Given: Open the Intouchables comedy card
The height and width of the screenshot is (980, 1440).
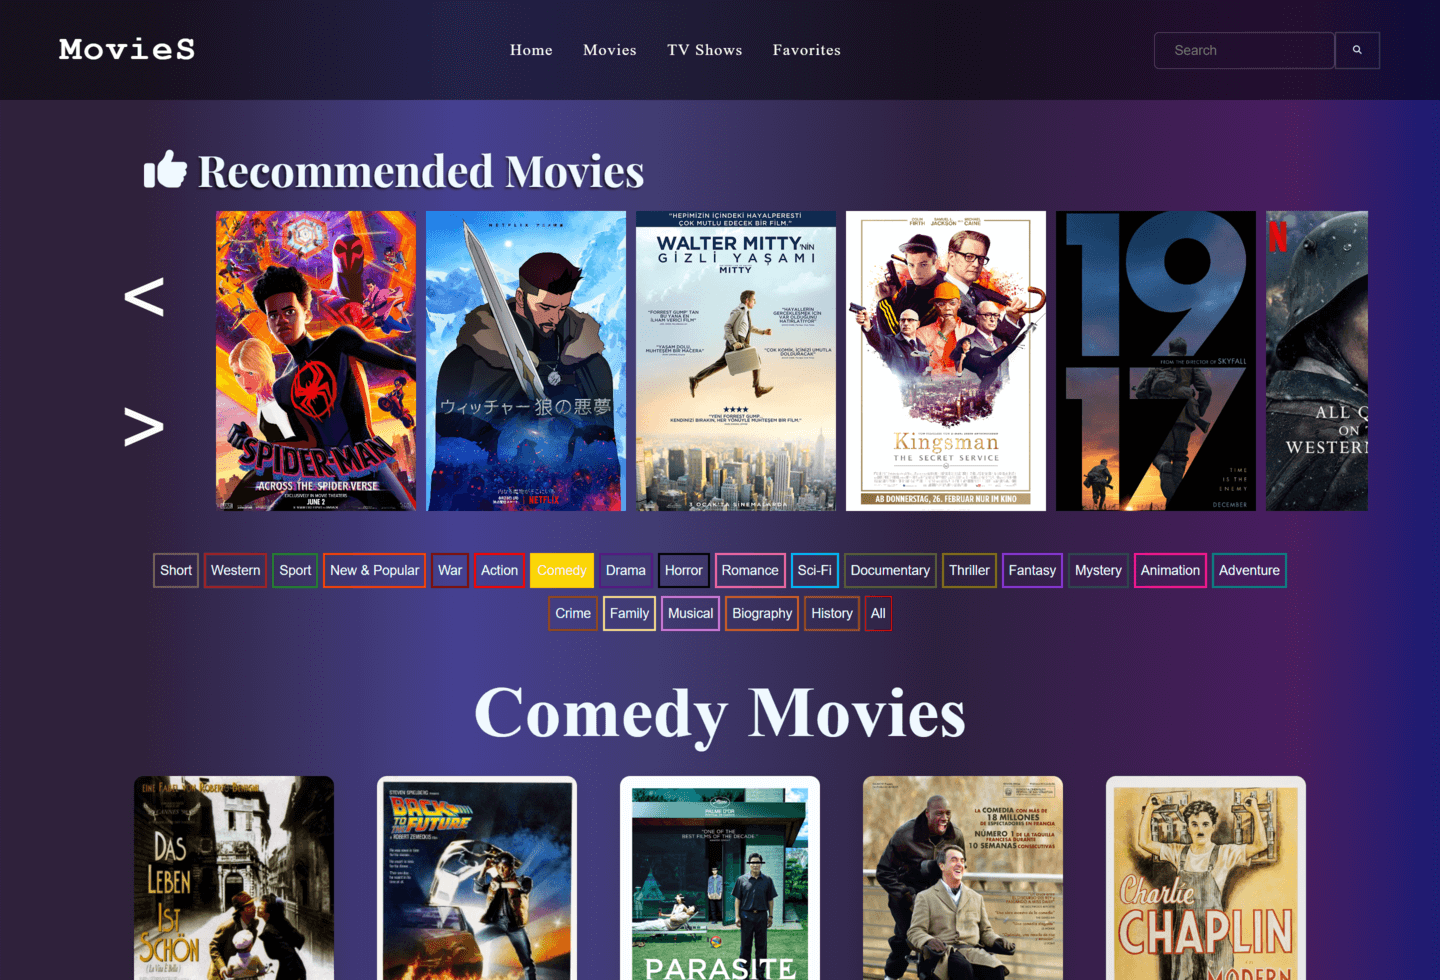Looking at the screenshot, I should [963, 878].
